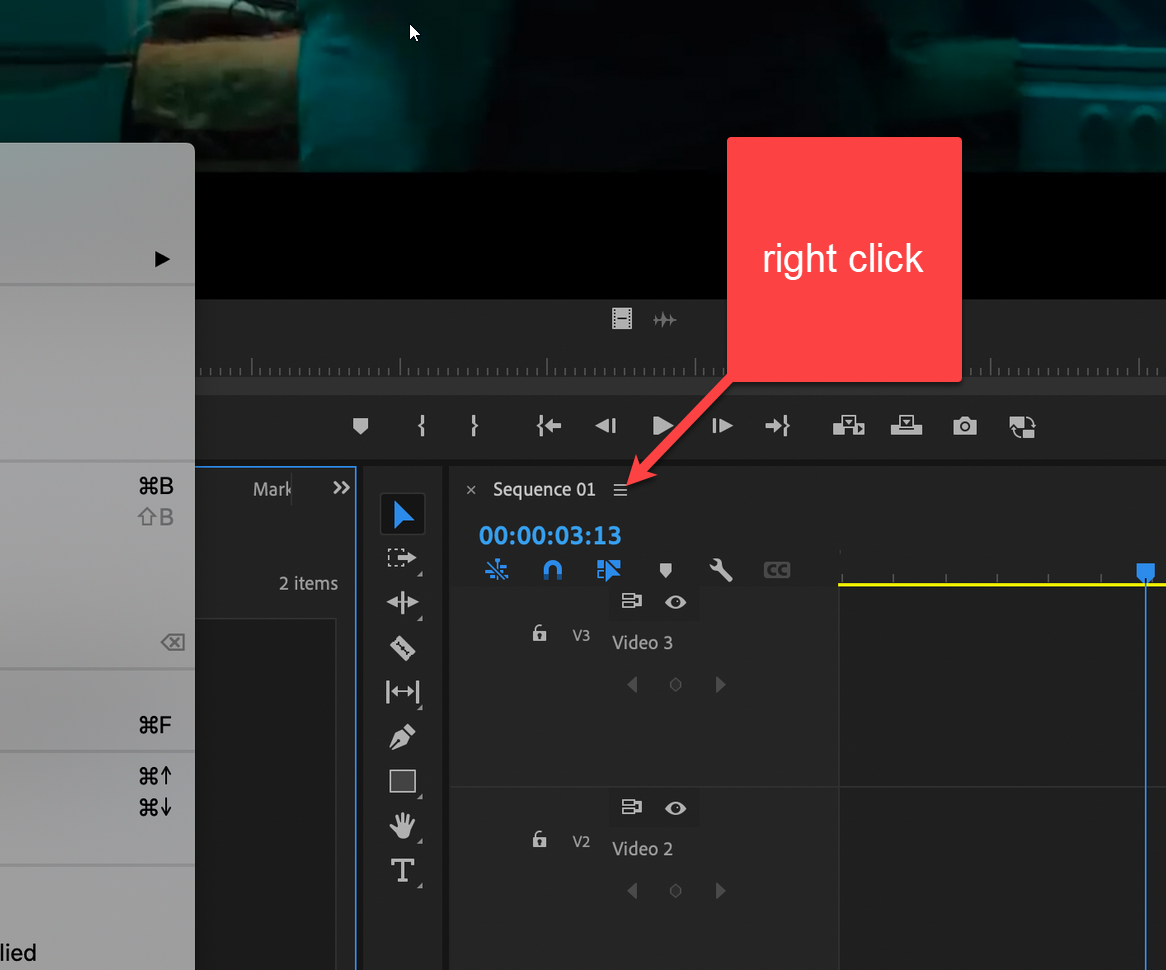
Task: Open the Sequence 01 panel hamburger menu
Action: (621, 490)
